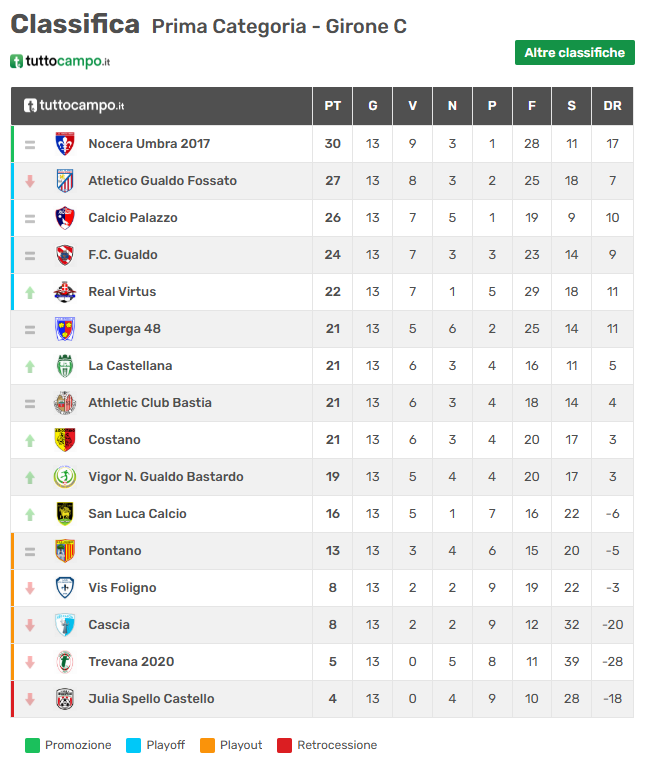Viewport: 652px width, 758px height.
Task: Click the Superga 48 shield icon
Action: (65, 329)
